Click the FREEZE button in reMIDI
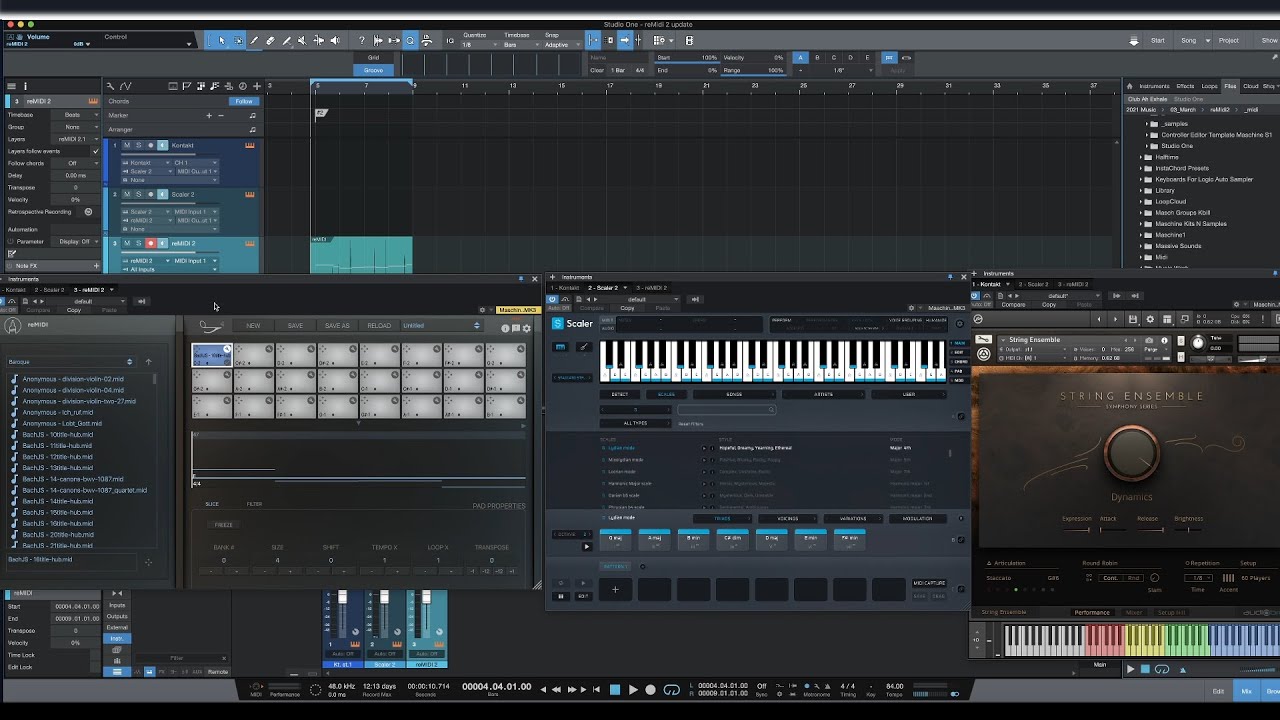 pyautogui.click(x=224, y=525)
